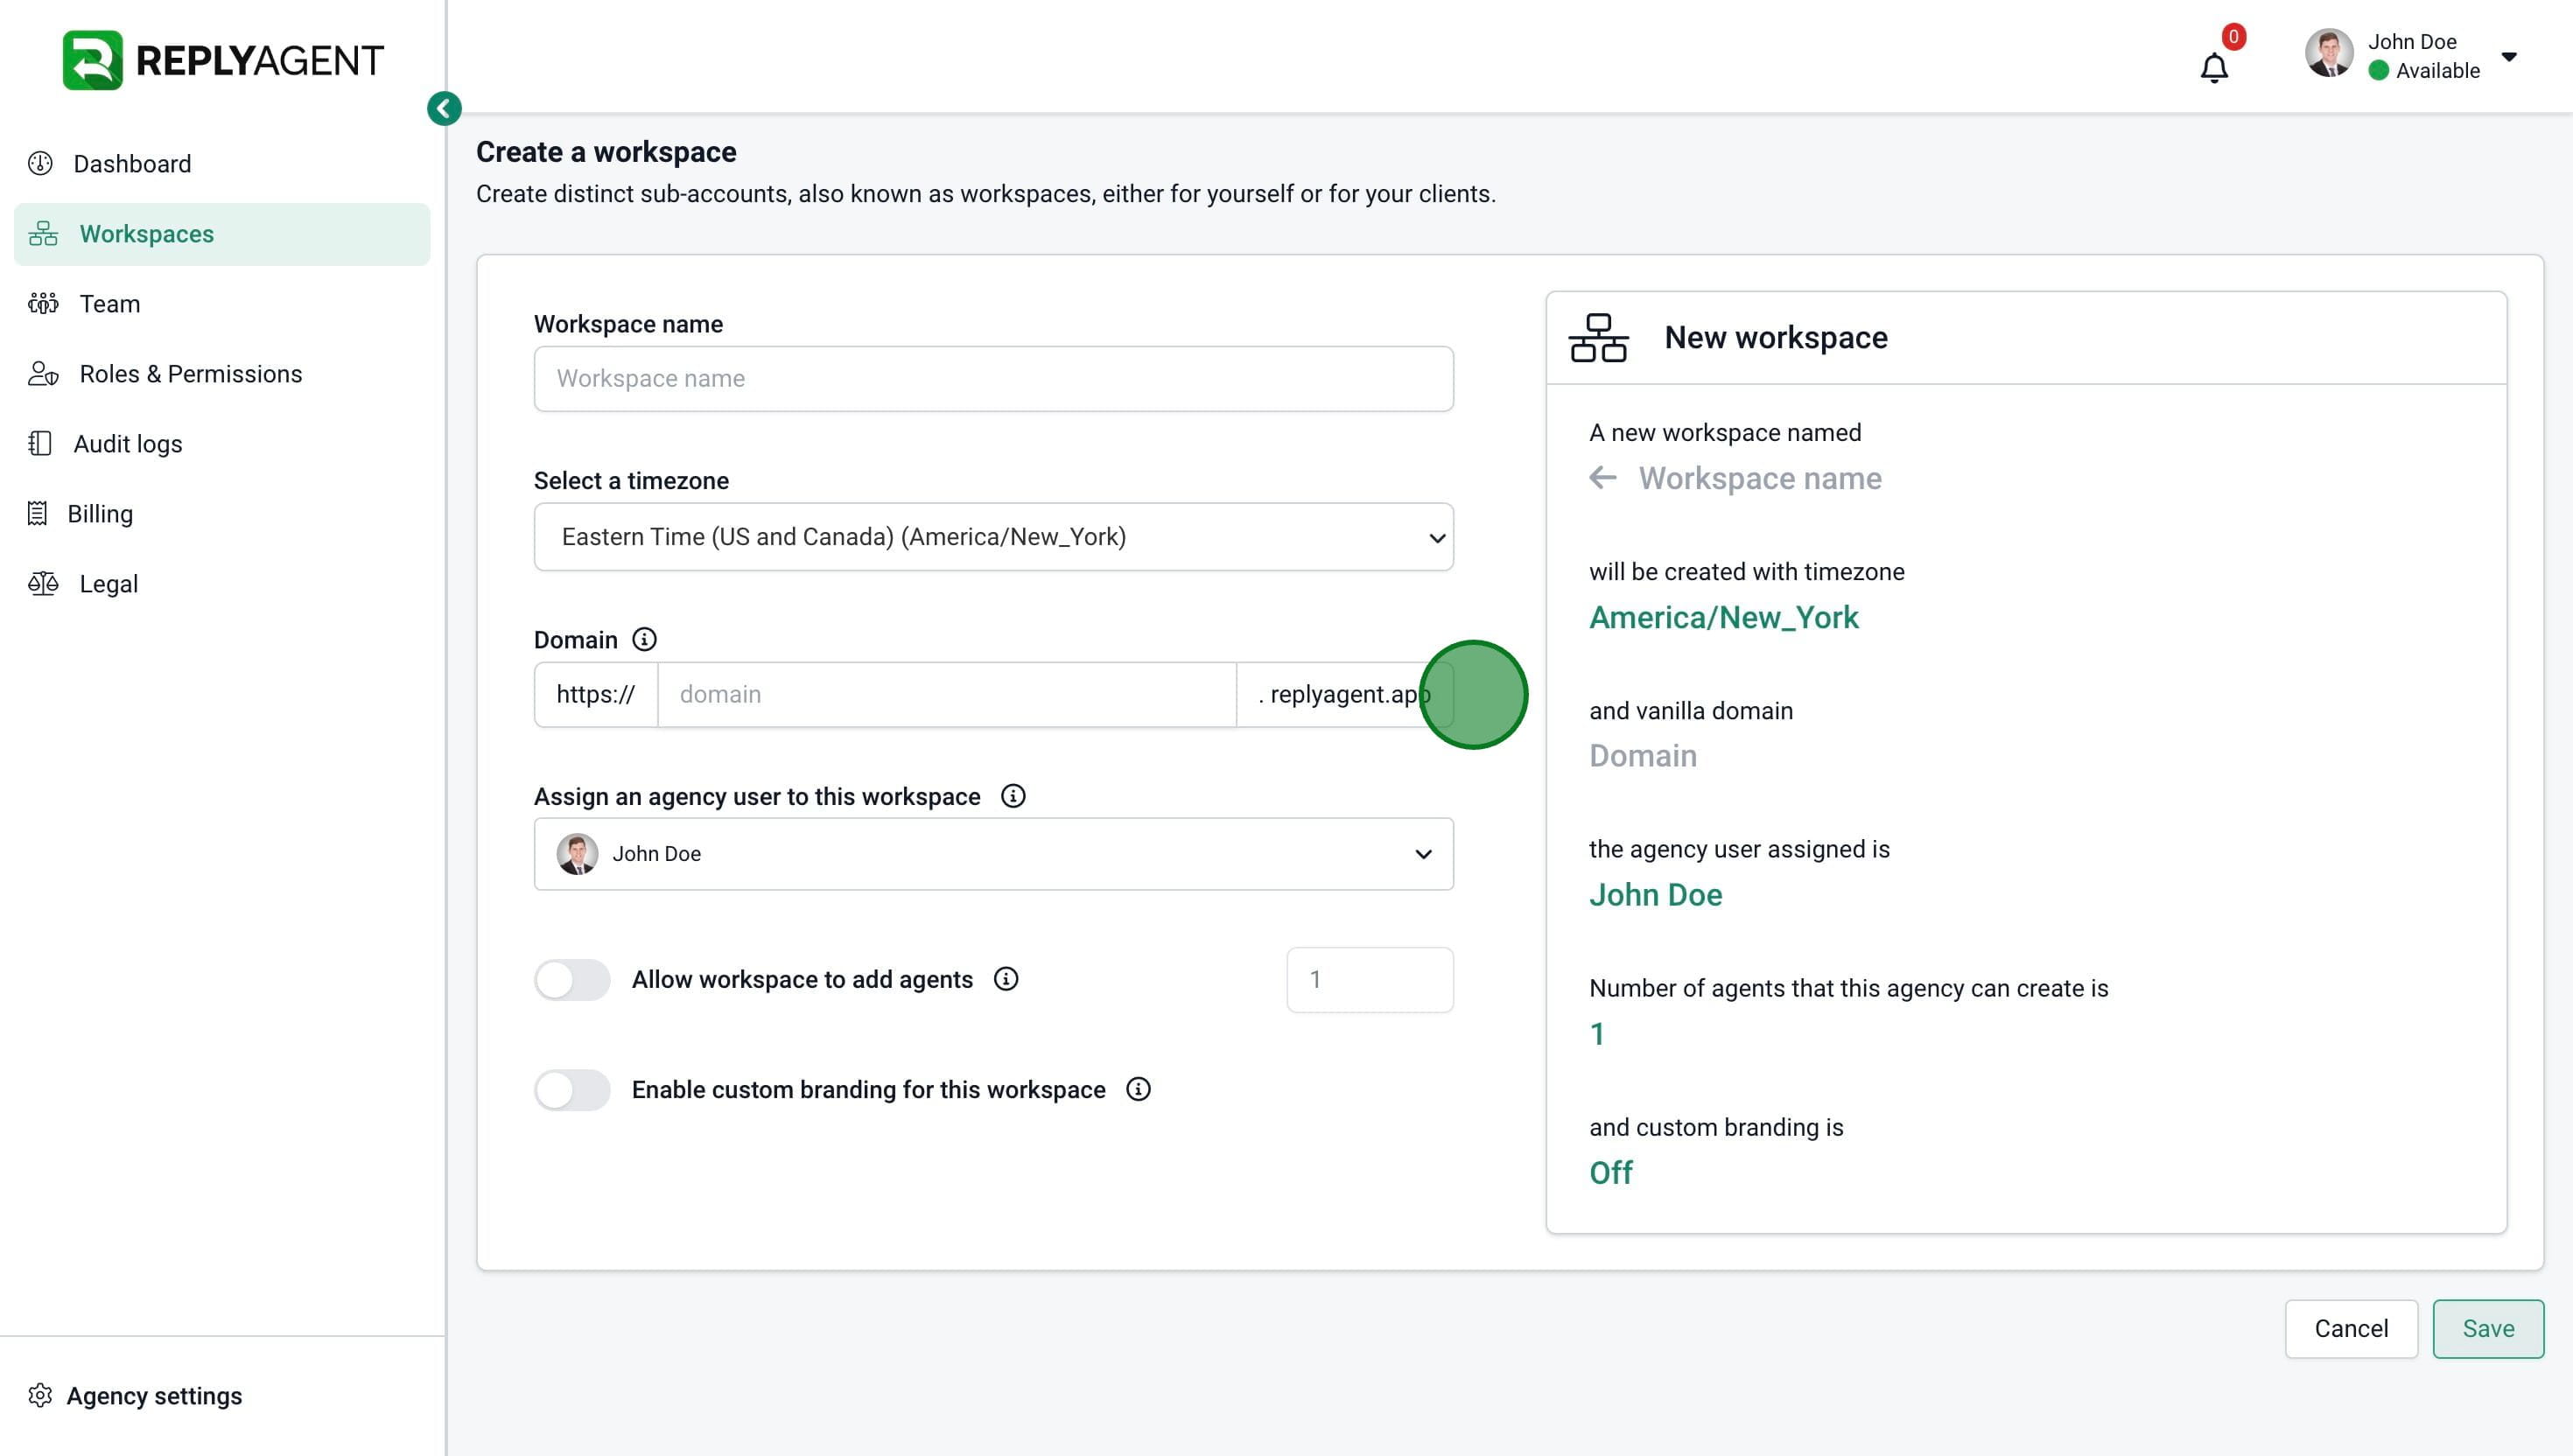The image size is (2573, 1456).
Task: Expand the agency user John Doe dropdown
Action: pos(992,854)
